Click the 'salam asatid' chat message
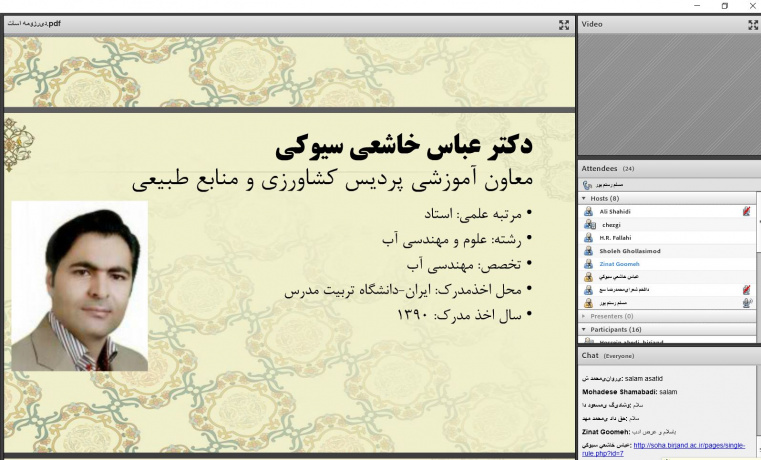 (622, 378)
